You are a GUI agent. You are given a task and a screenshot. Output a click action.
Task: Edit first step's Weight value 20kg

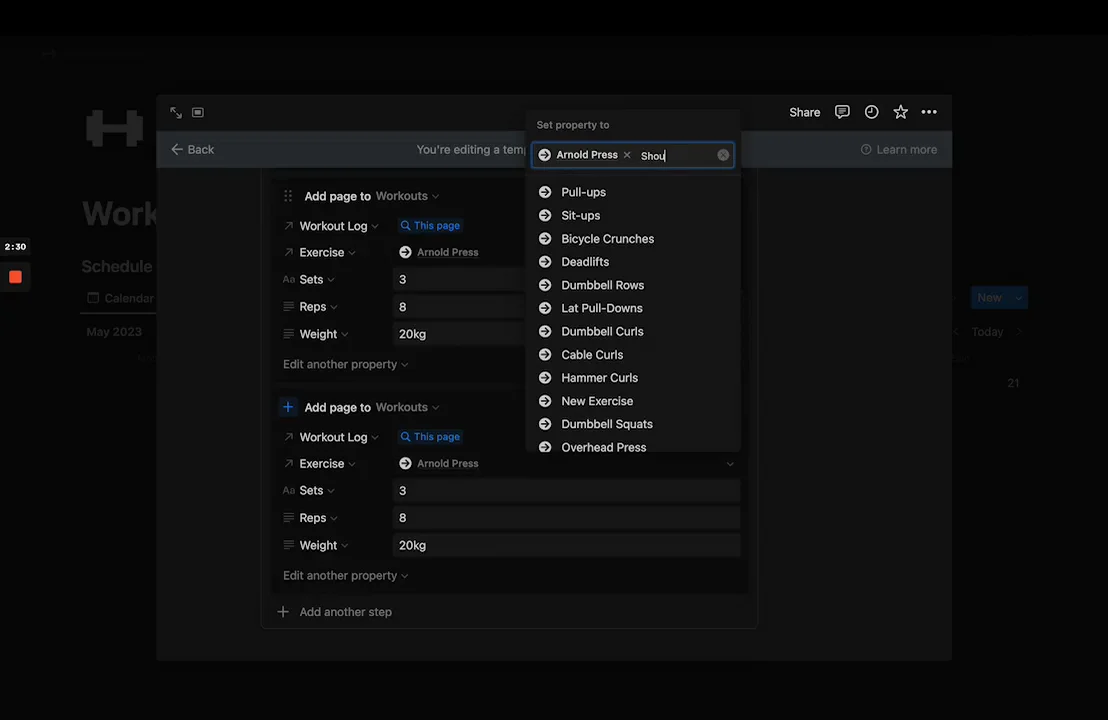[459, 334]
